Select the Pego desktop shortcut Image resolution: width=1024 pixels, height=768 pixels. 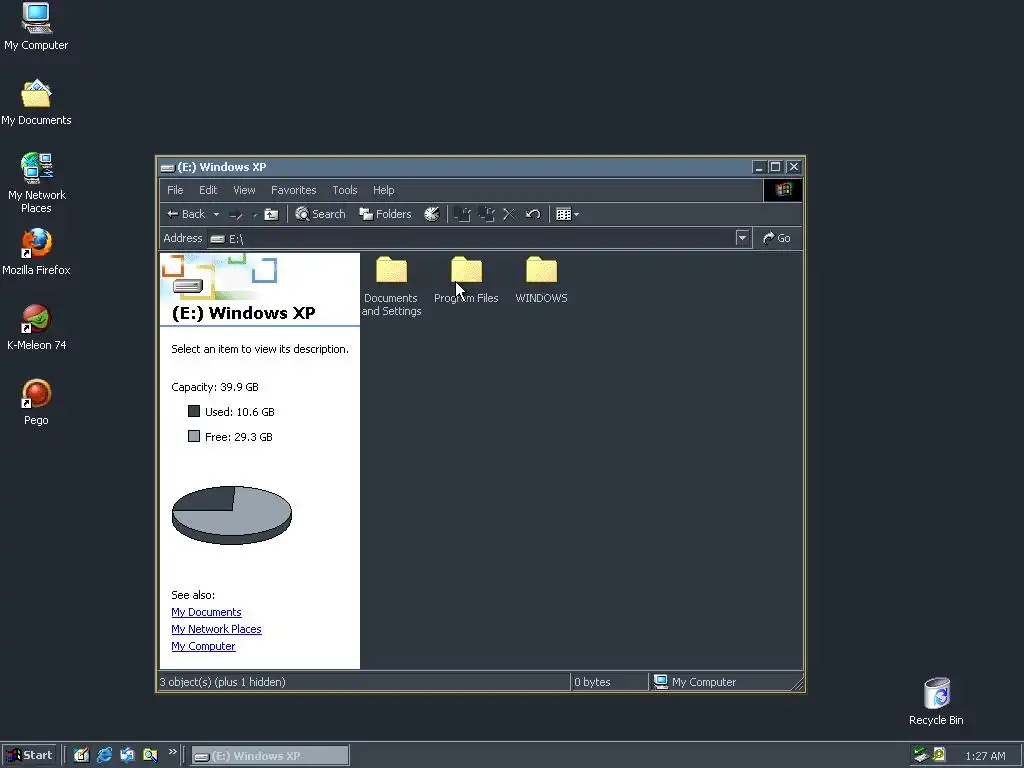[36, 402]
